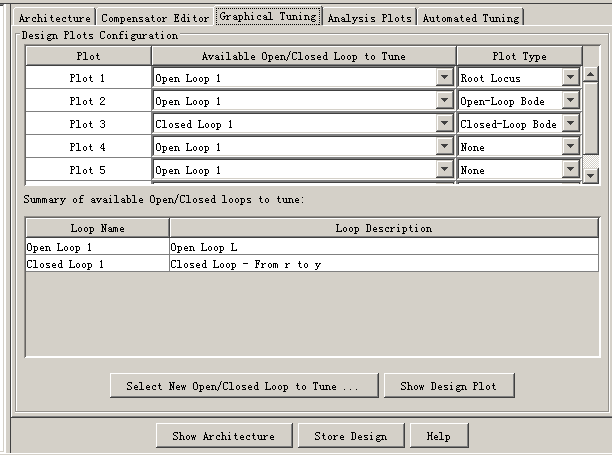Click the Store Design button
Image resolution: width=612 pixels, height=455 pixels.
click(x=351, y=435)
